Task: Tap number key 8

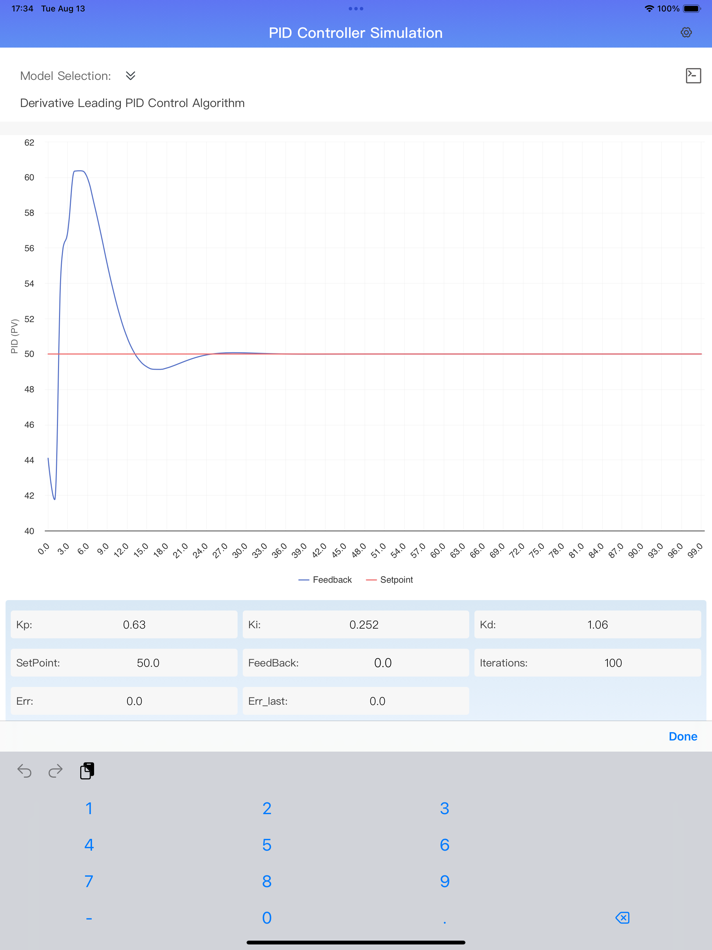Action: [x=267, y=881]
